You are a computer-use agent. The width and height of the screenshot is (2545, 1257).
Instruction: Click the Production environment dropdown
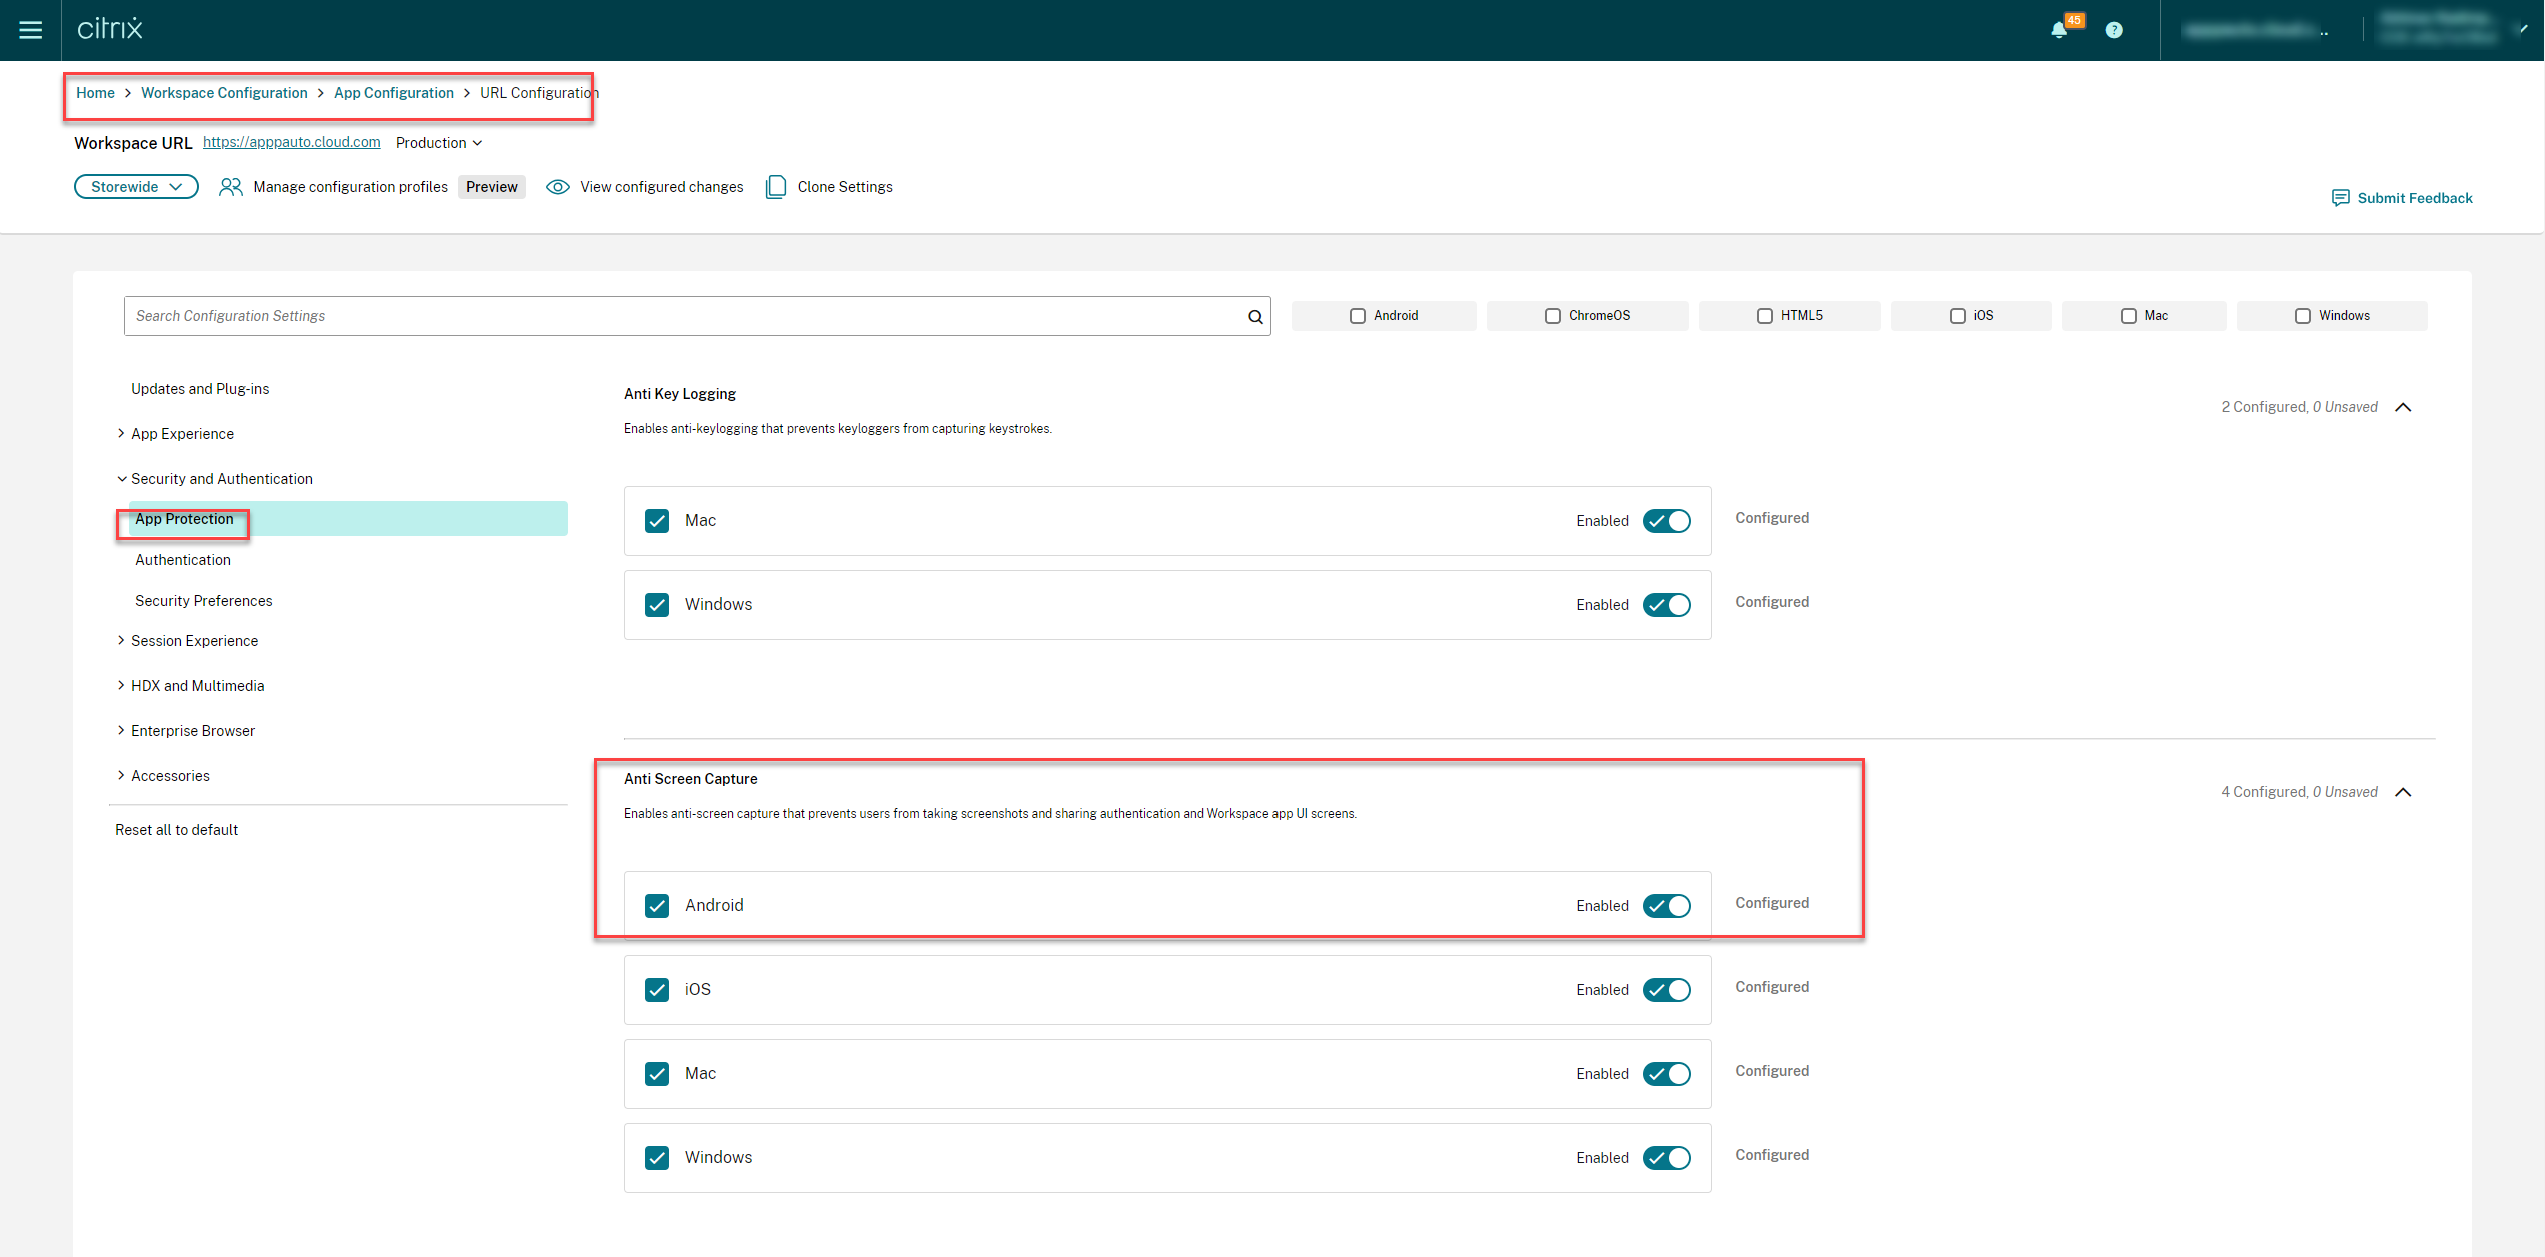pos(440,143)
